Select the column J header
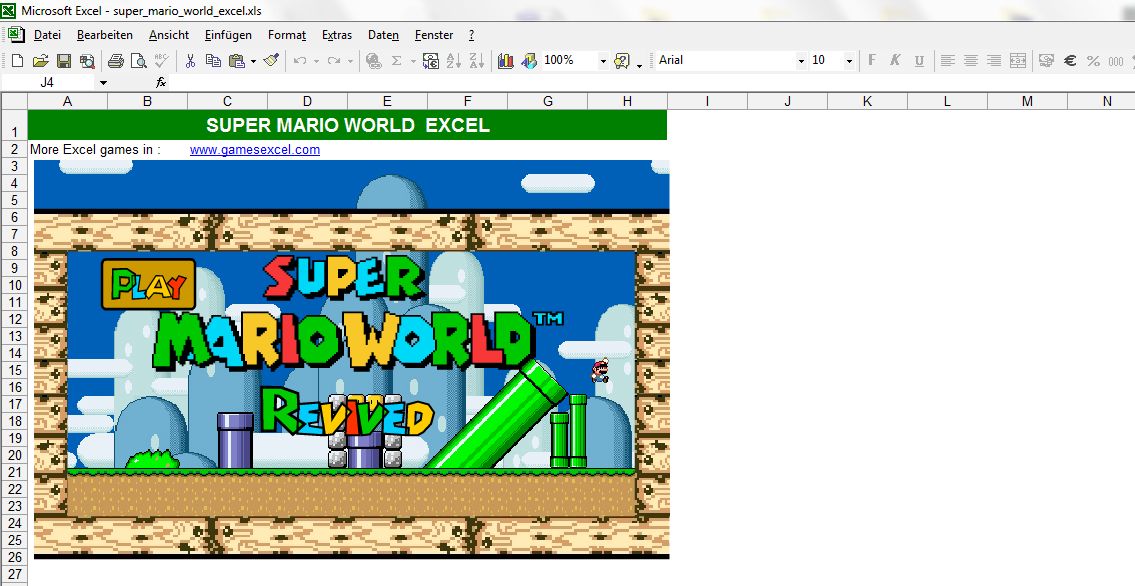 click(787, 102)
